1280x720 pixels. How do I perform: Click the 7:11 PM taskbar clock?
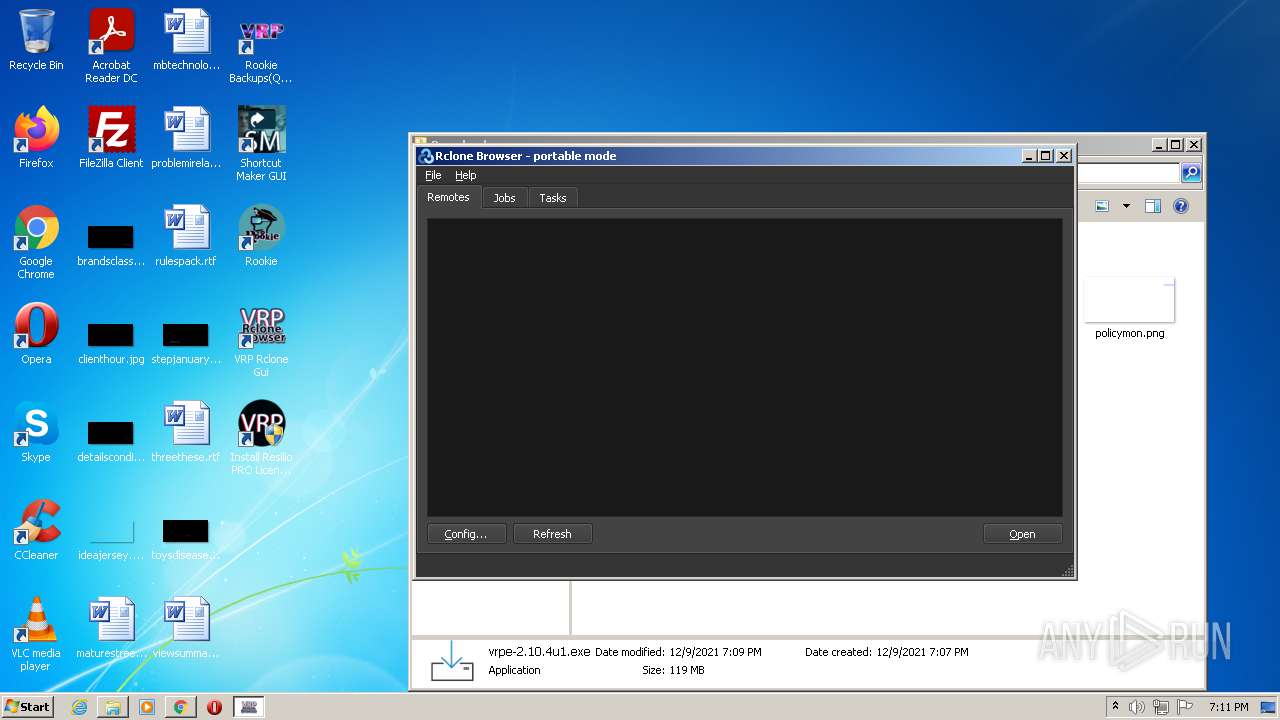pyautogui.click(x=1228, y=707)
